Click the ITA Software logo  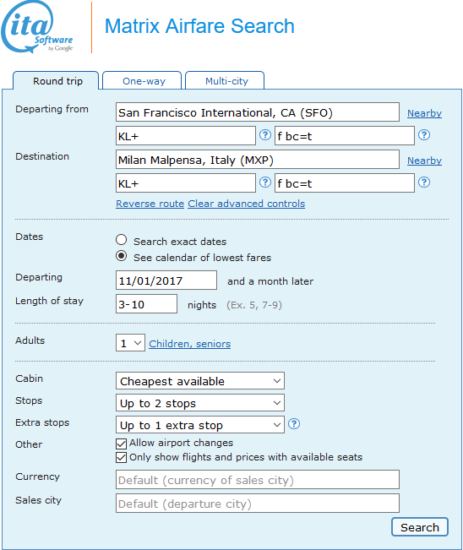(x=37, y=27)
